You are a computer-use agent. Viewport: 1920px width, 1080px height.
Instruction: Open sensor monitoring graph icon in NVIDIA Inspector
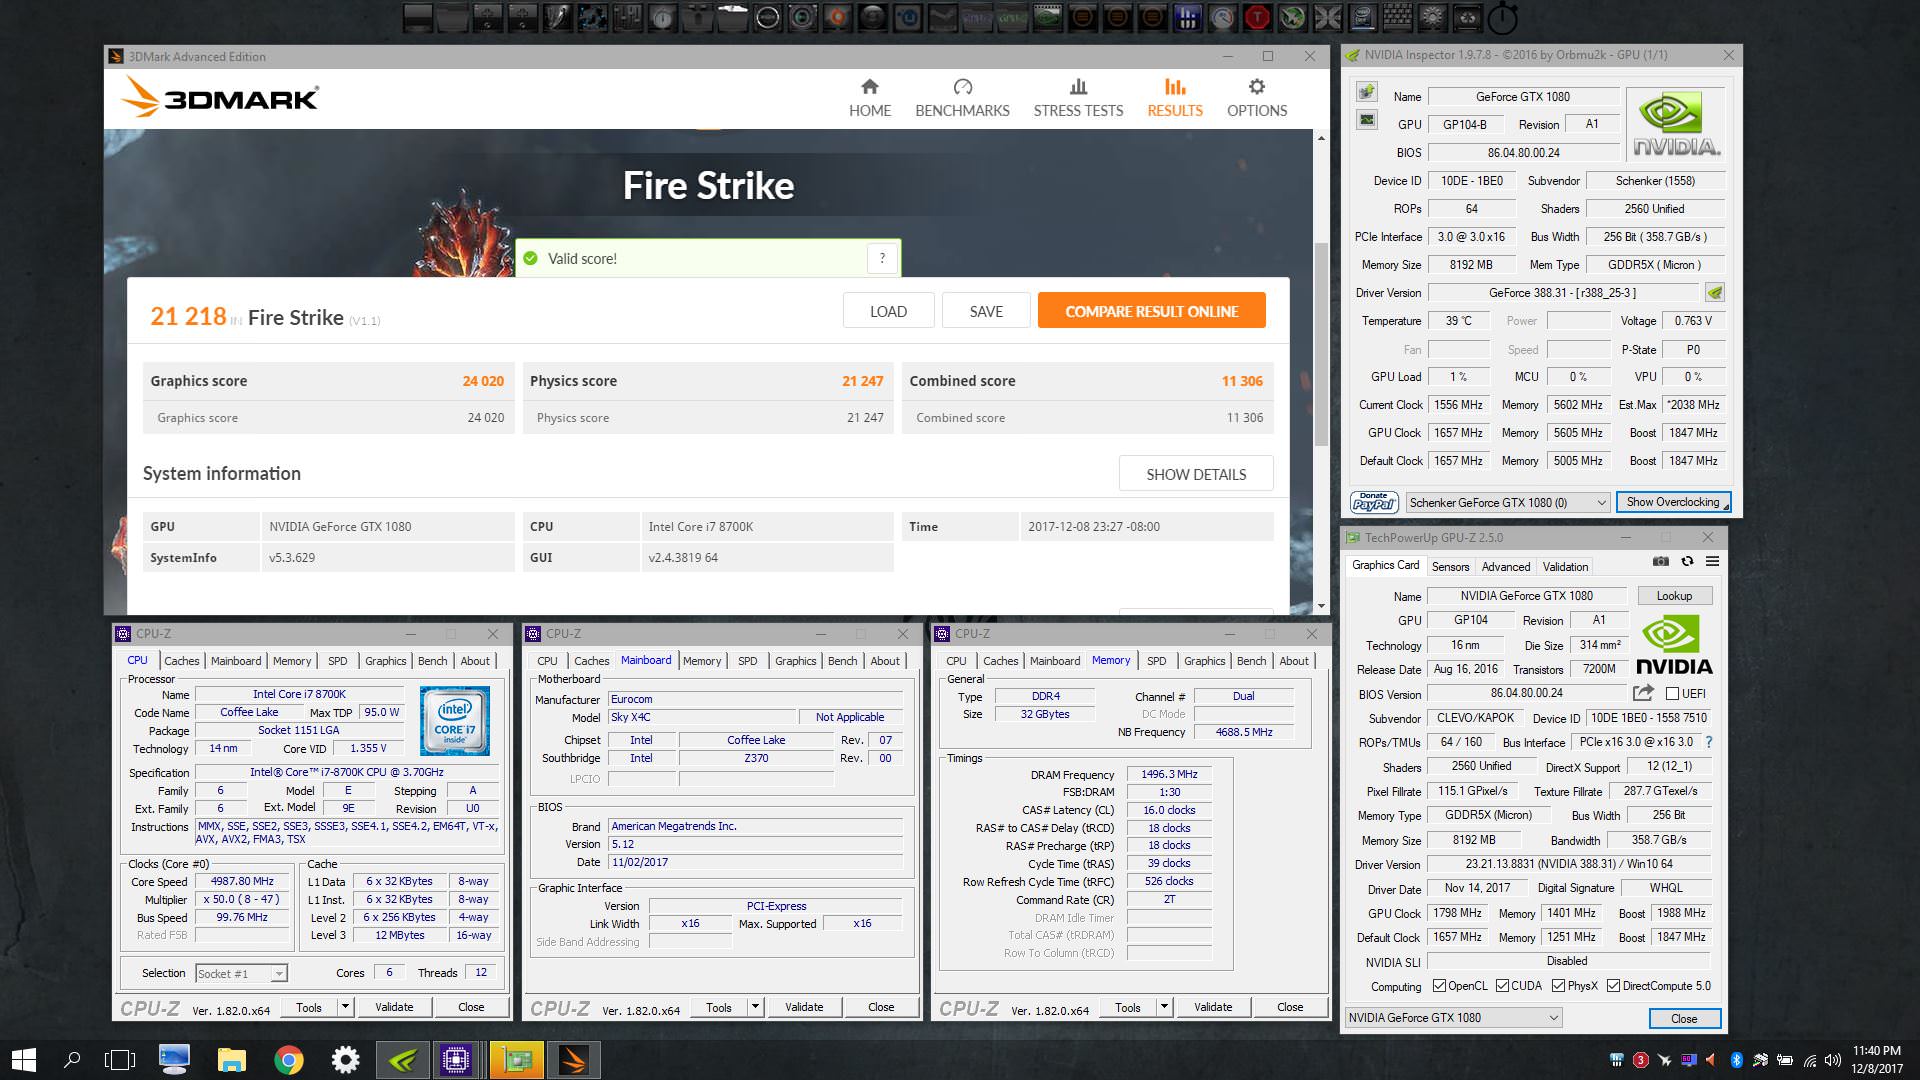point(1366,120)
